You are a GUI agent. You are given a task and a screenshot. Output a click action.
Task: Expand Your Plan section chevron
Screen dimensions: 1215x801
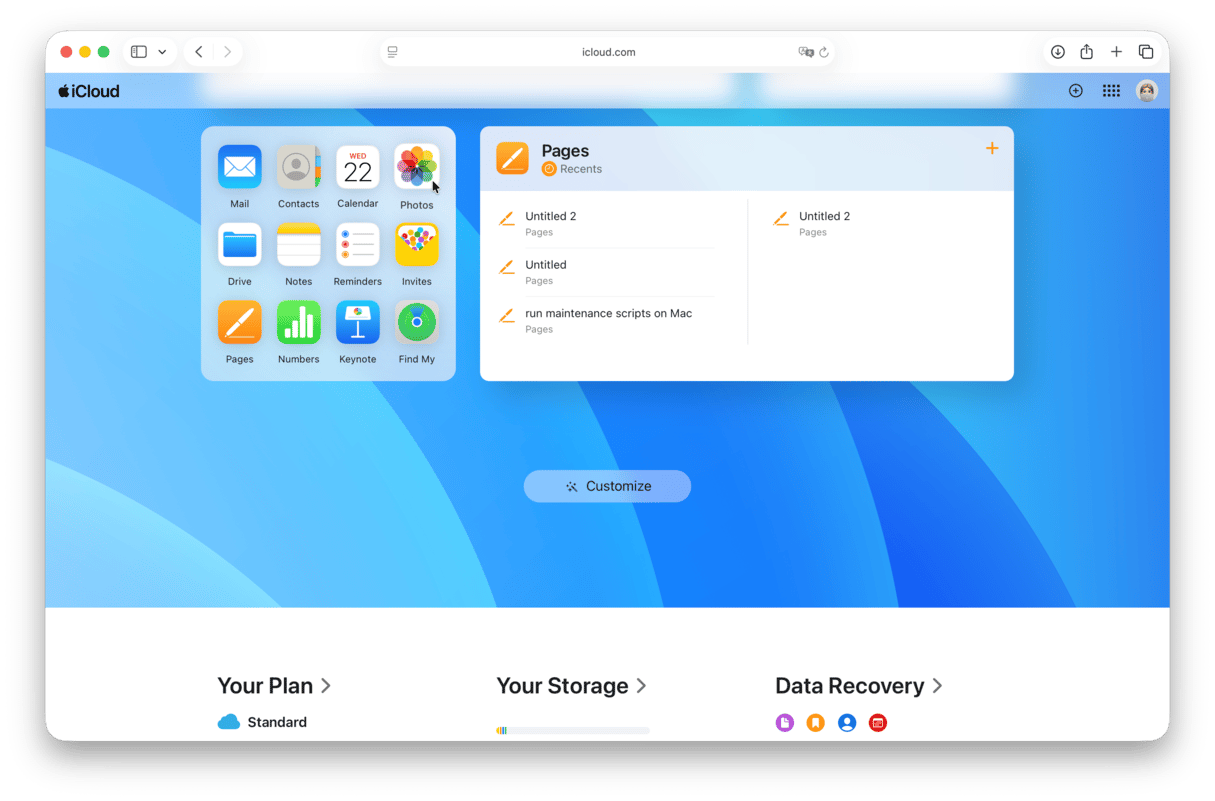point(326,686)
